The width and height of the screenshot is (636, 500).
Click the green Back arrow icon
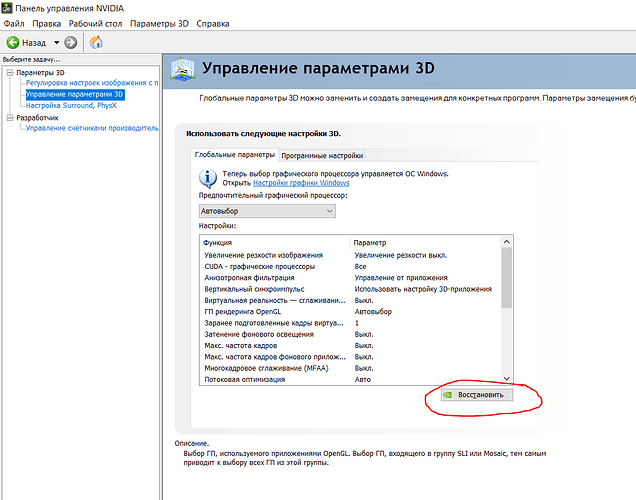click(x=13, y=42)
